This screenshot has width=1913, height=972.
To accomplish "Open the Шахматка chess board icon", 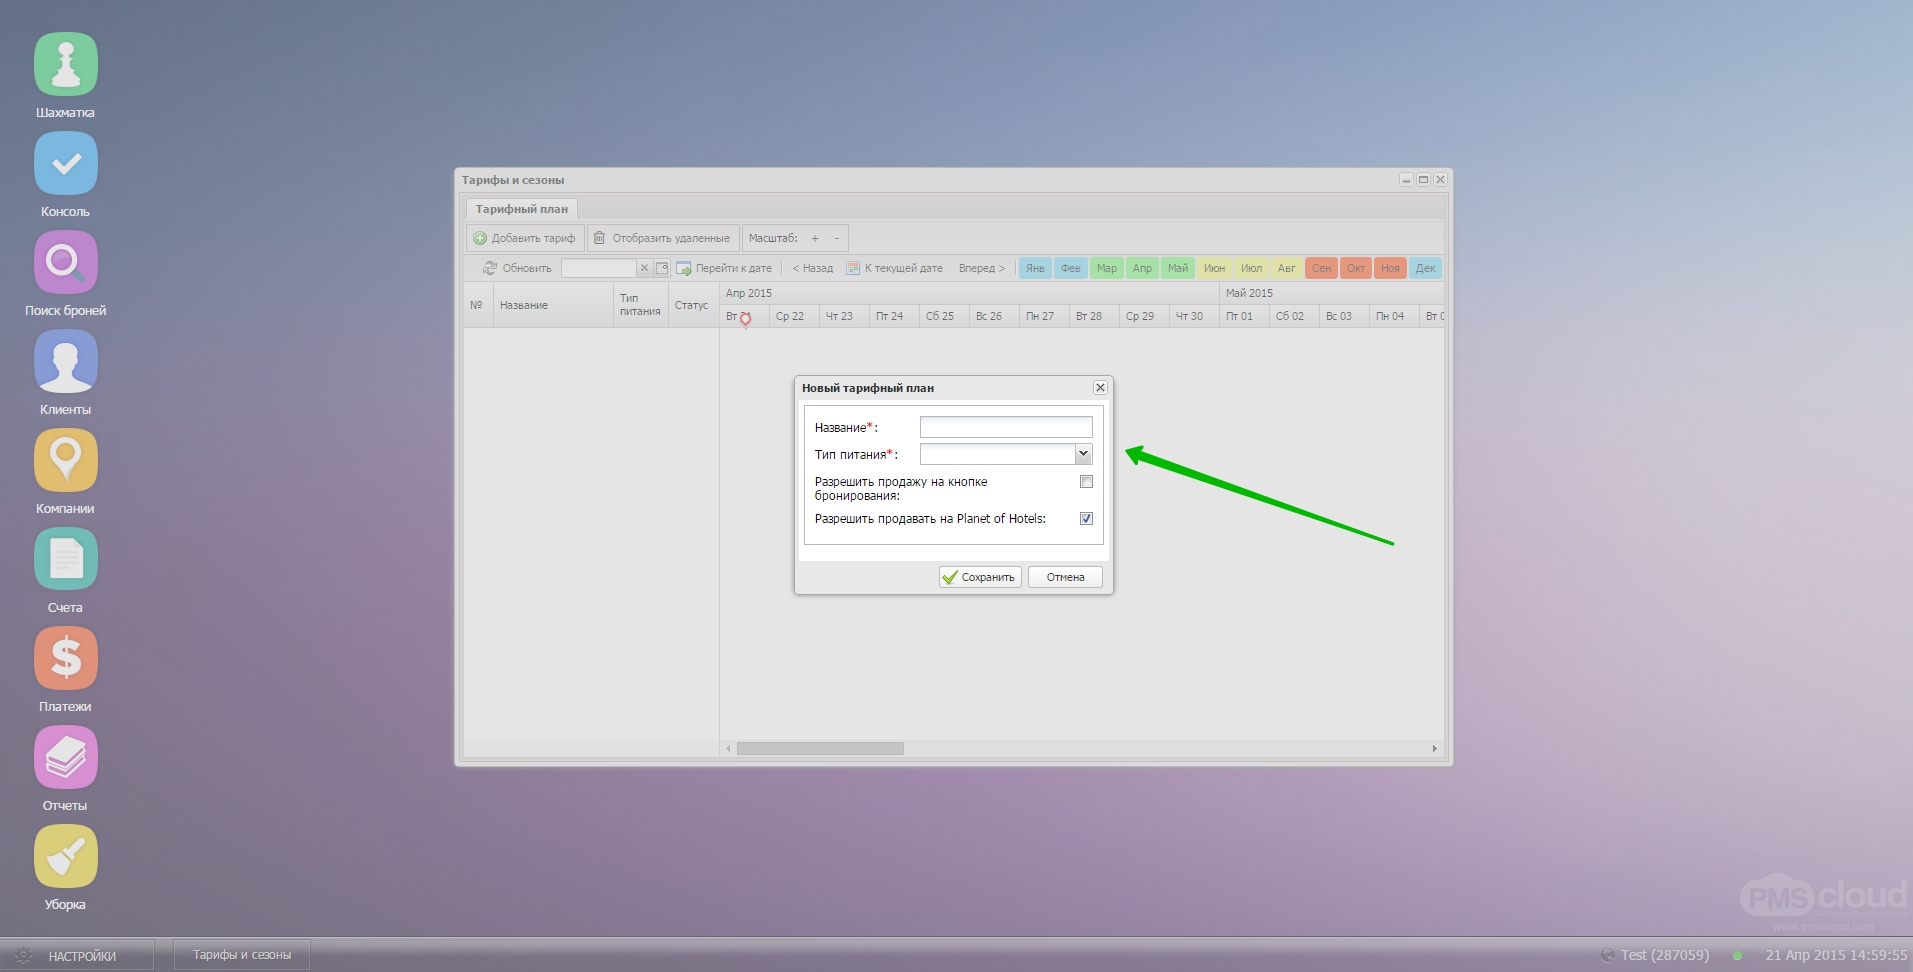I will click(x=66, y=64).
